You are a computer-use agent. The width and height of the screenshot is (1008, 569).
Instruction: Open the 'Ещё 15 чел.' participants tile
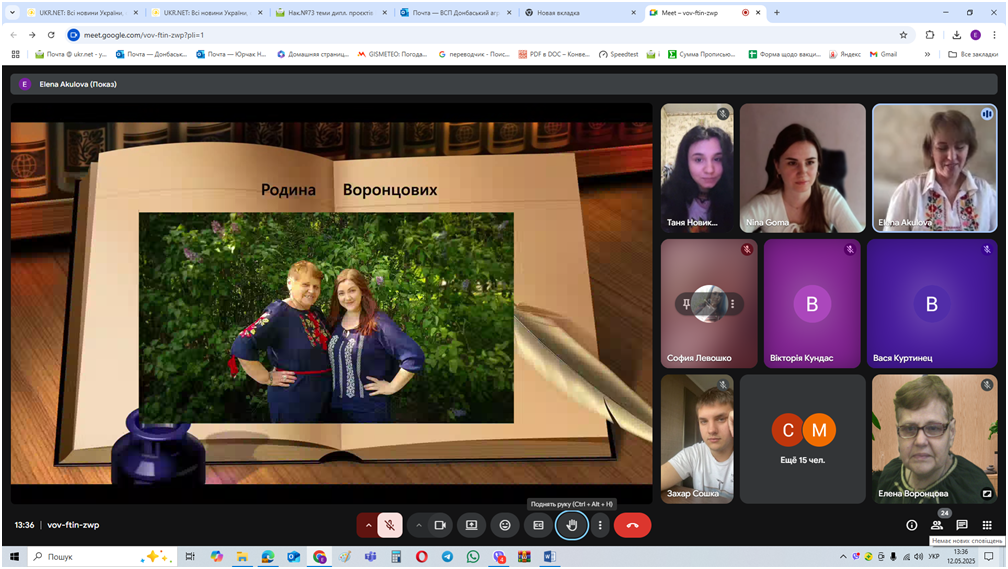[x=802, y=439]
